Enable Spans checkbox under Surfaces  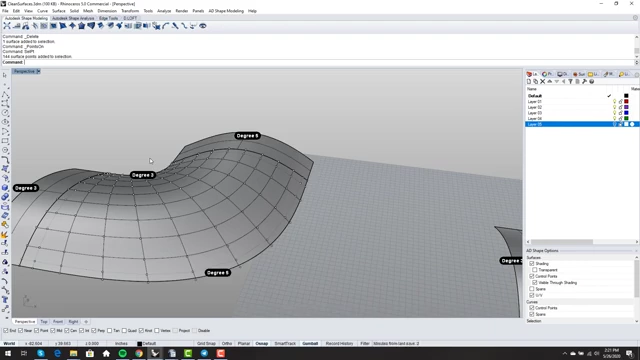[x=532, y=289]
